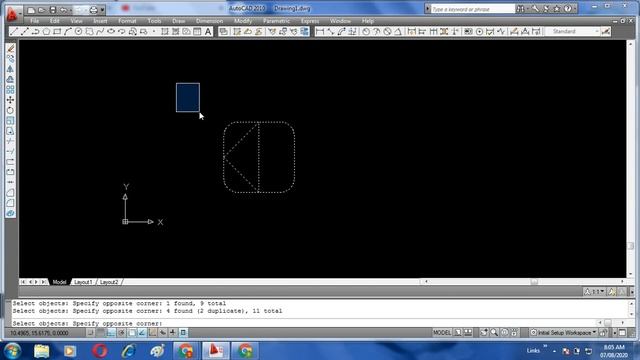Toggle Polar tracking in status bar
Viewport: 640px width, 360px height.
point(121,333)
